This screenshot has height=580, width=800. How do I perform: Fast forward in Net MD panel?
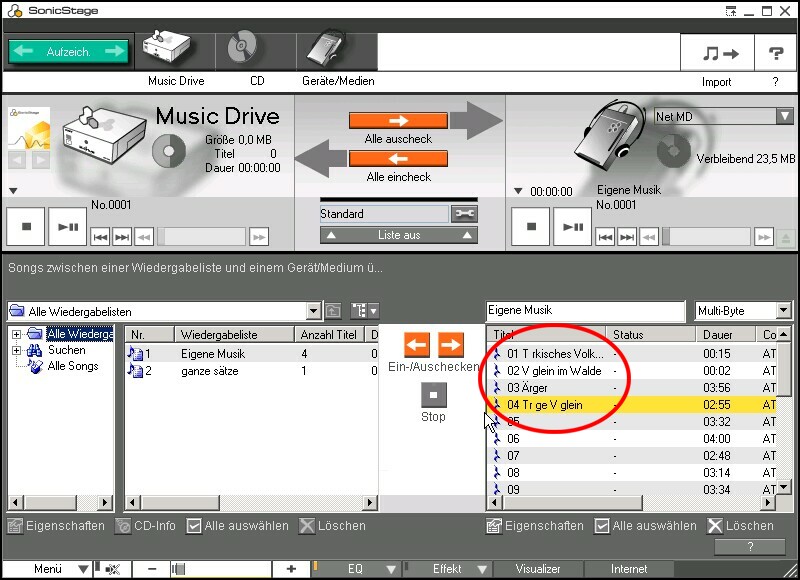coord(764,237)
